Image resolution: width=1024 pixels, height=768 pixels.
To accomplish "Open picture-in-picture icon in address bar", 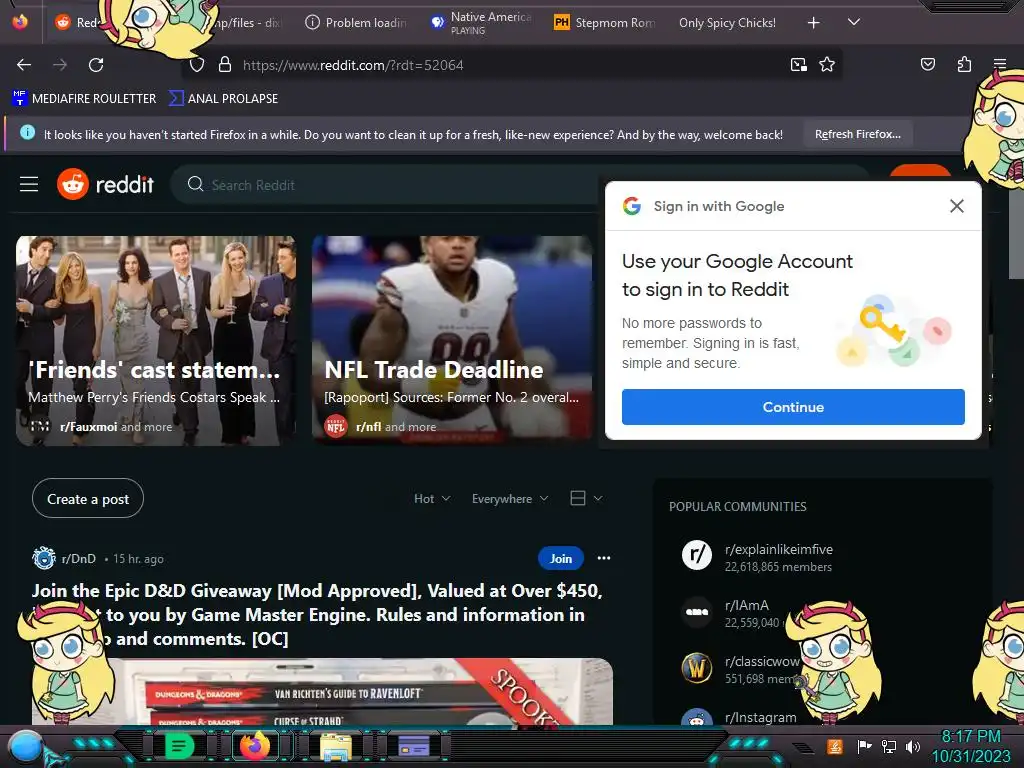I will coord(798,65).
